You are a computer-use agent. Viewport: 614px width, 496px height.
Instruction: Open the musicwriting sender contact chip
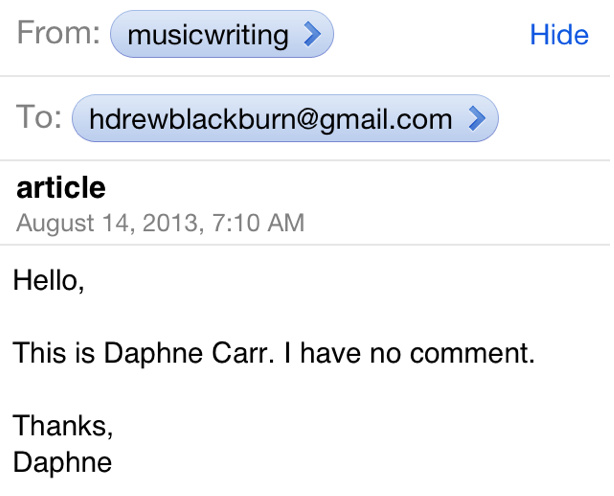pos(222,34)
